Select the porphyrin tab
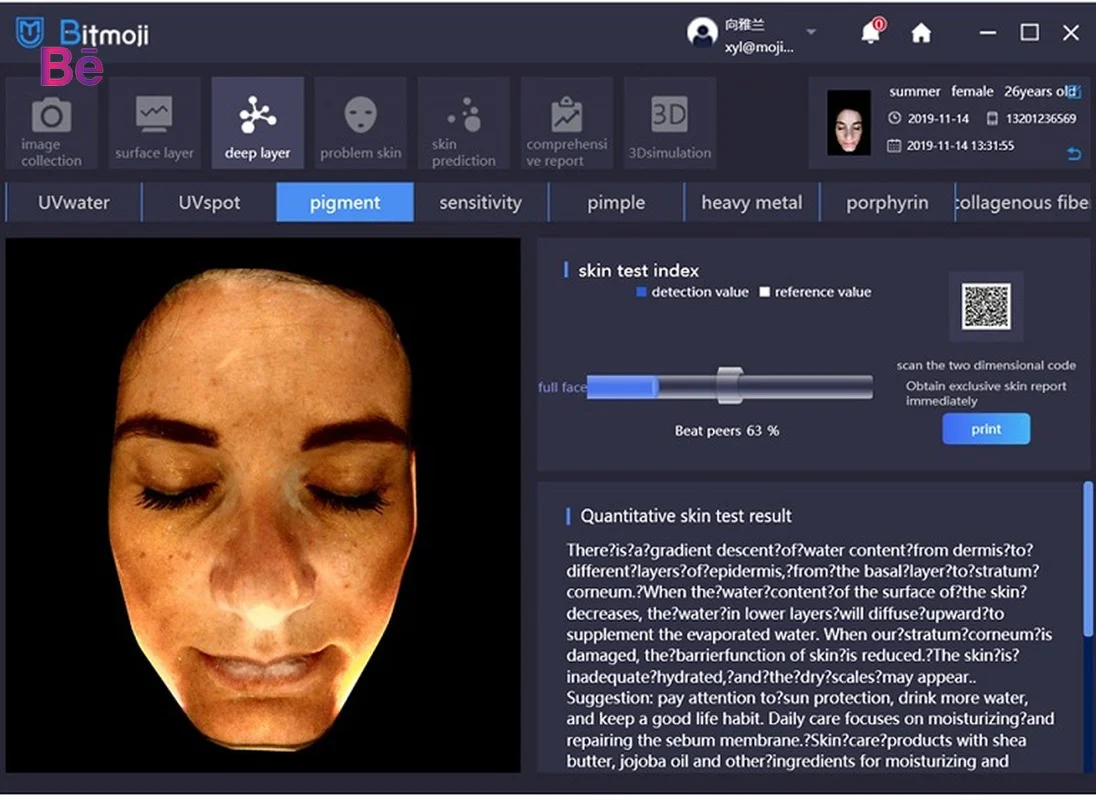Image resolution: width=1096 pixels, height=800 pixels. 887,202
